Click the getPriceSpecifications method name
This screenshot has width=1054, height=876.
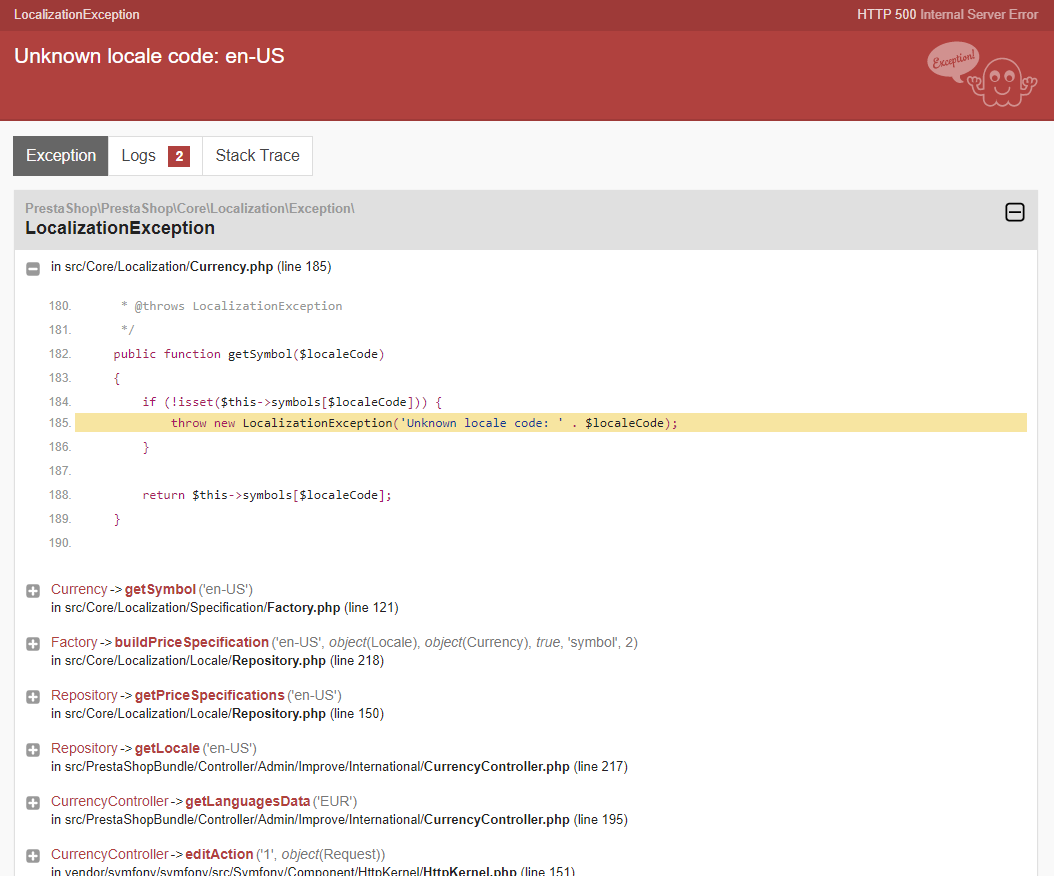[210, 696]
